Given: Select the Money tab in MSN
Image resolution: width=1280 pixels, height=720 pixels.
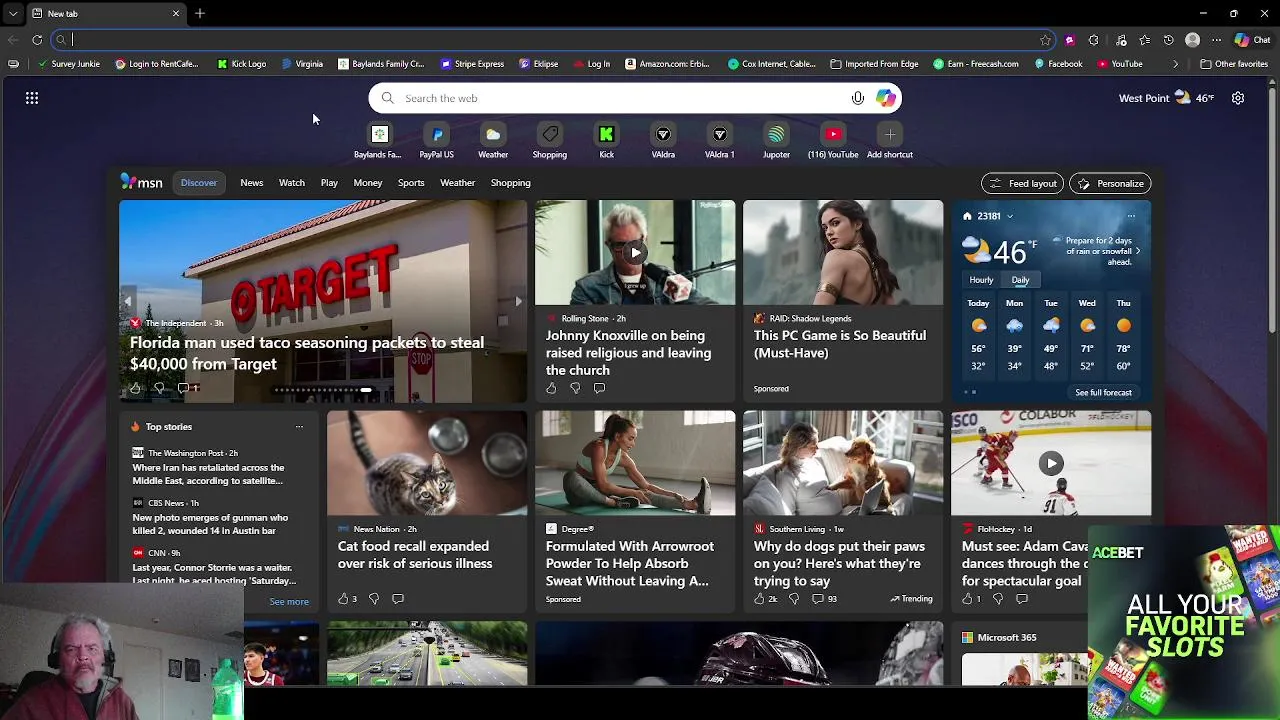Looking at the screenshot, I should 367,183.
